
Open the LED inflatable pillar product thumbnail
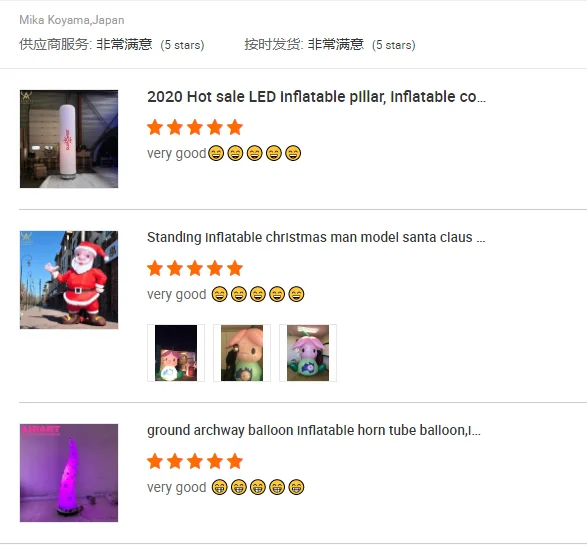(69, 139)
